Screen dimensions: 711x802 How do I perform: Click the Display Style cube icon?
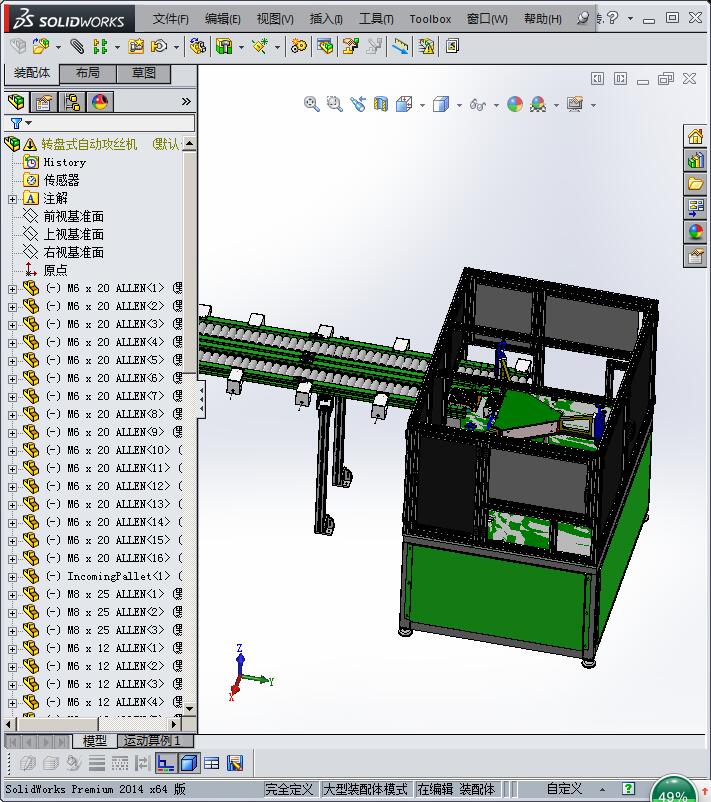coord(440,104)
